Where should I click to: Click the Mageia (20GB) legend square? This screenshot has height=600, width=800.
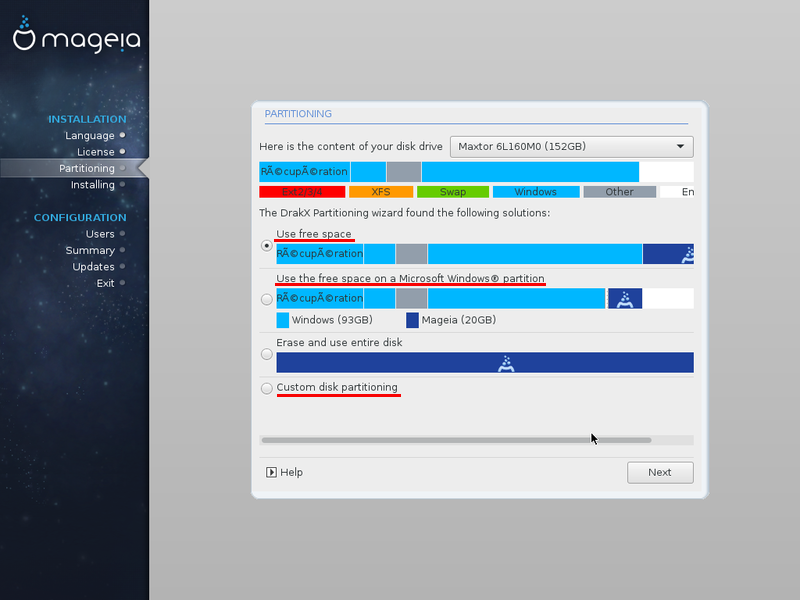coord(412,320)
